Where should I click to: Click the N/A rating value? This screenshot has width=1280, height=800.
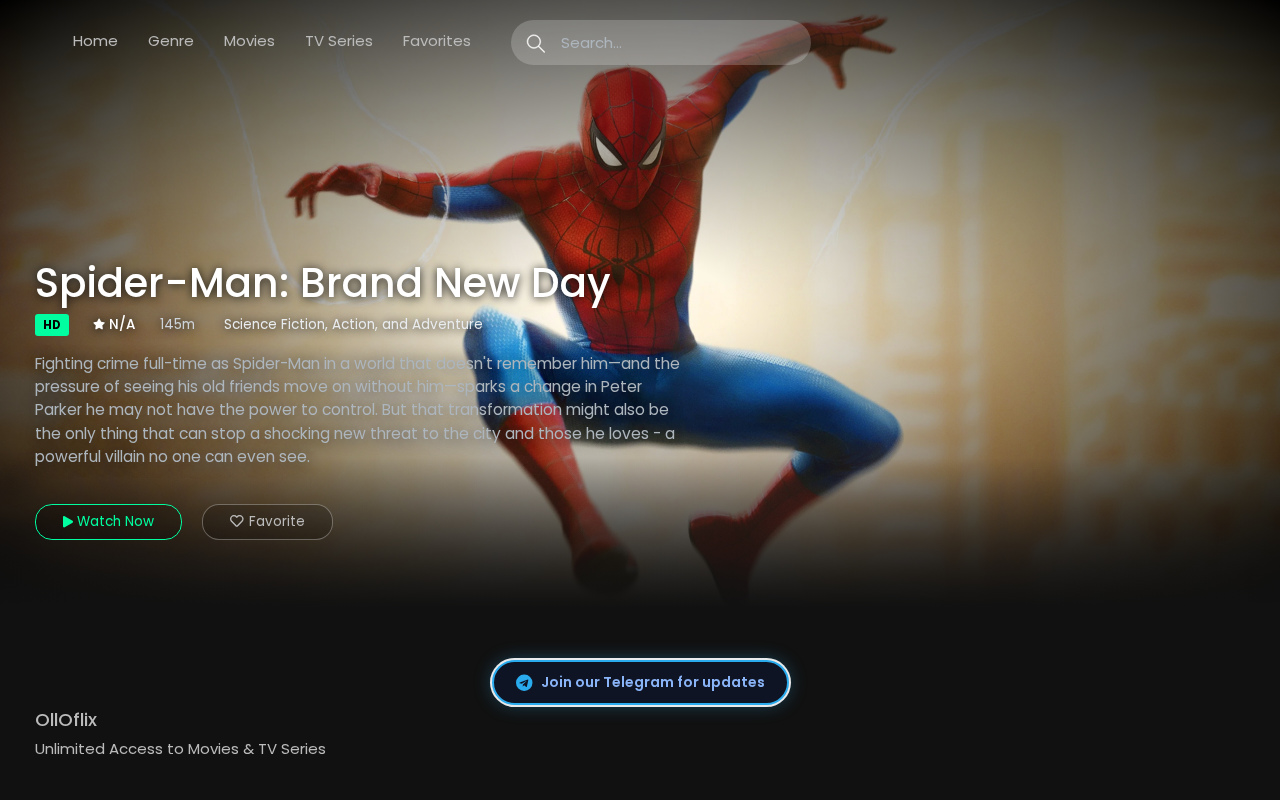[122, 324]
